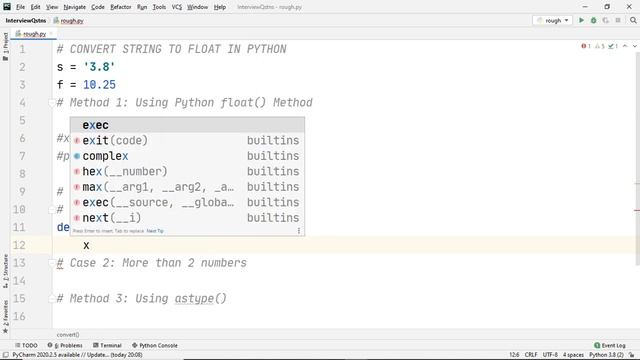Open 4 spaces indent settings
The width and height of the screenshot is (640, 360).
[x=573, y=355]
